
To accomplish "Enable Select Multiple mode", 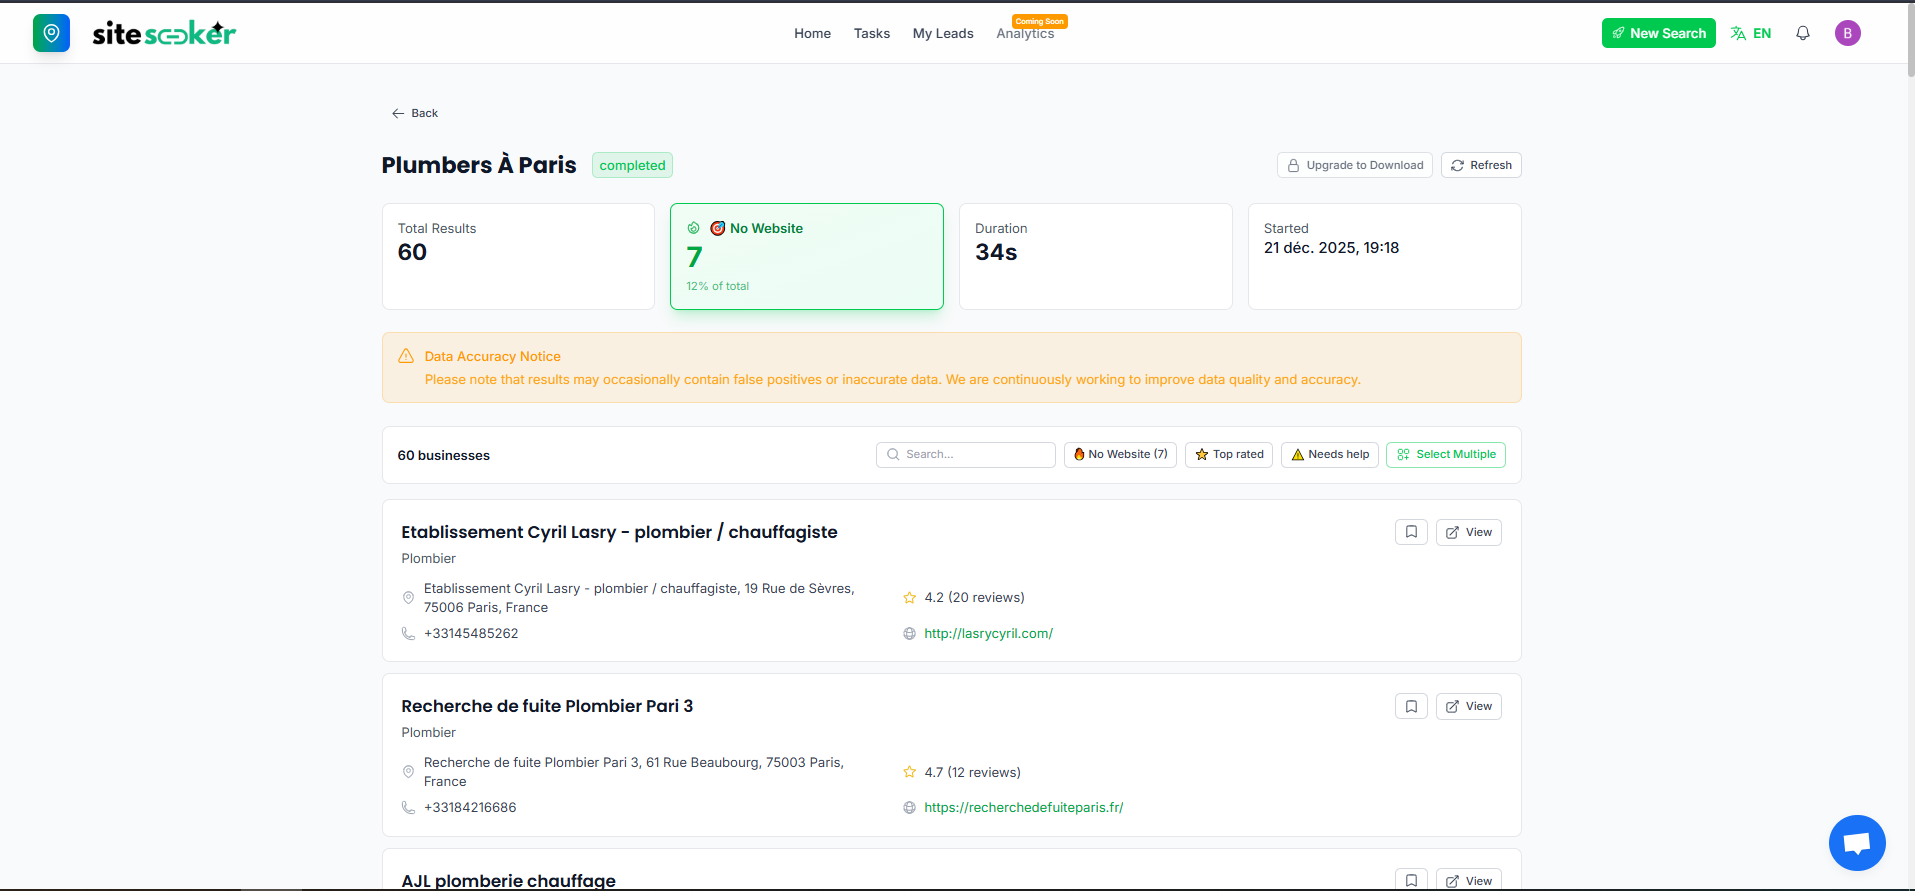I will 1446,454.
